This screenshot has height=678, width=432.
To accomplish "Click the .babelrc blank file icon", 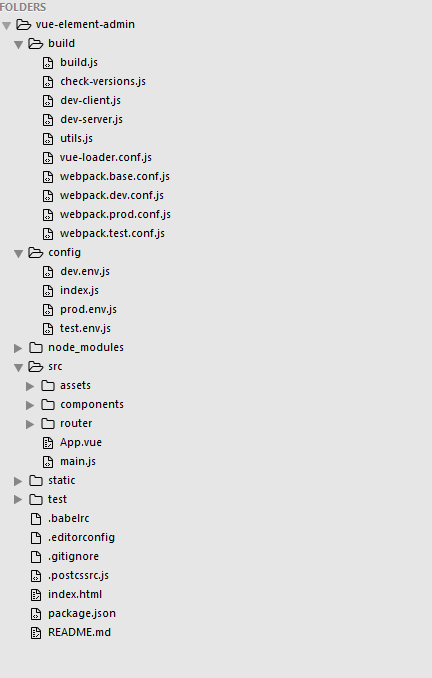I will click(x=36, y=519).
